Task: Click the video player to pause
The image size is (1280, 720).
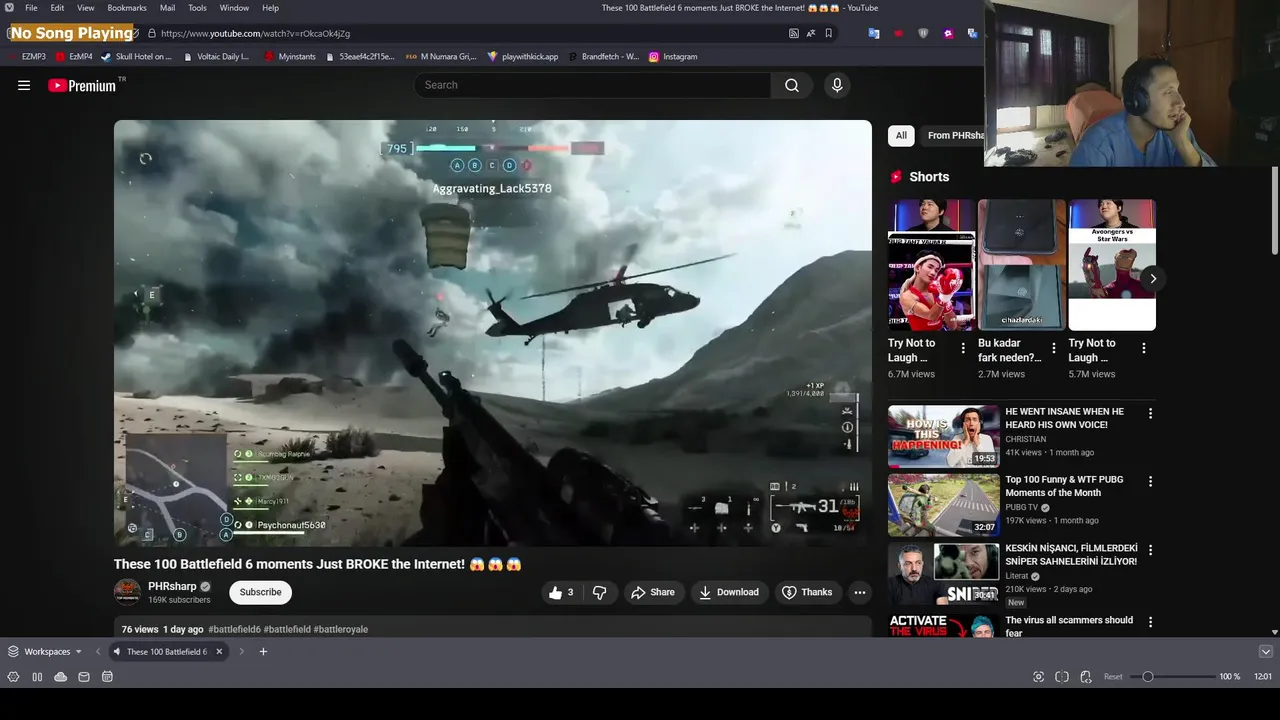Action: [492, 333]
